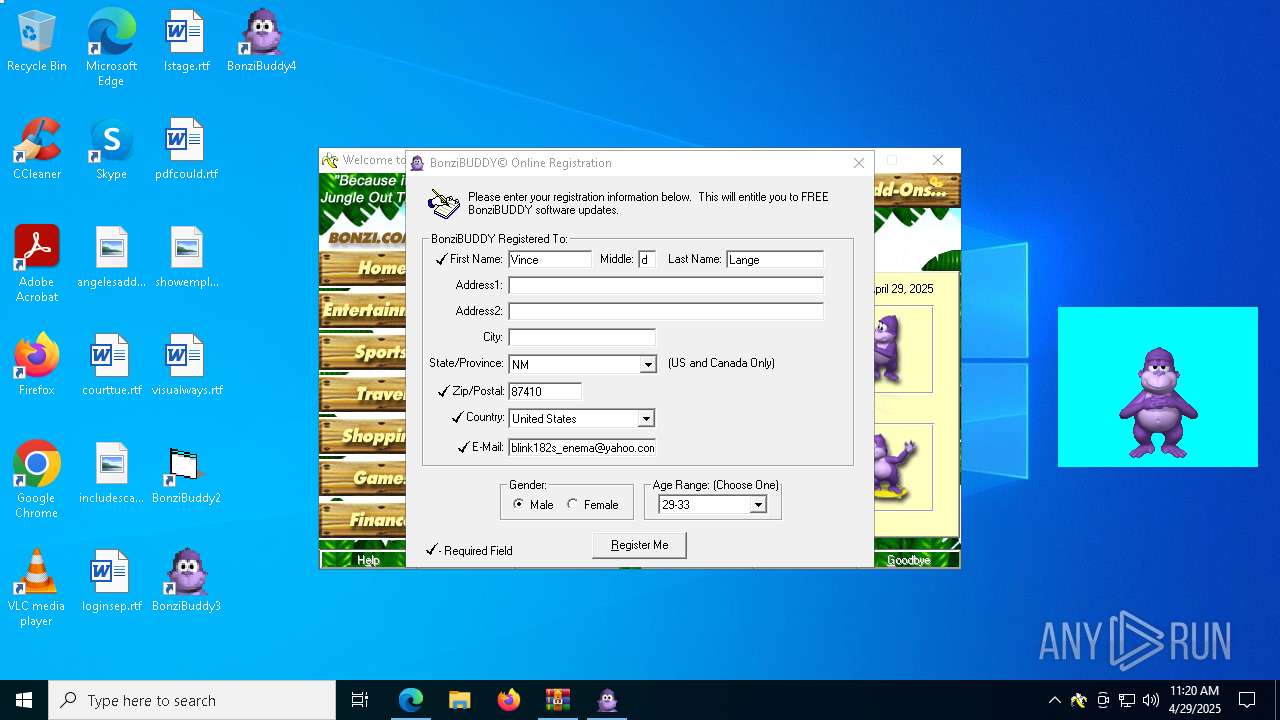Open Travel section in Welcome window
Image resolution: width=1280 pixels, height=720 pixels.
[362, 394]
